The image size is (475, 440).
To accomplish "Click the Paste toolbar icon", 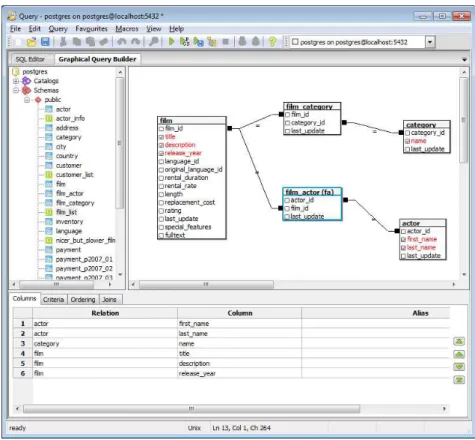I will (90, 42).
